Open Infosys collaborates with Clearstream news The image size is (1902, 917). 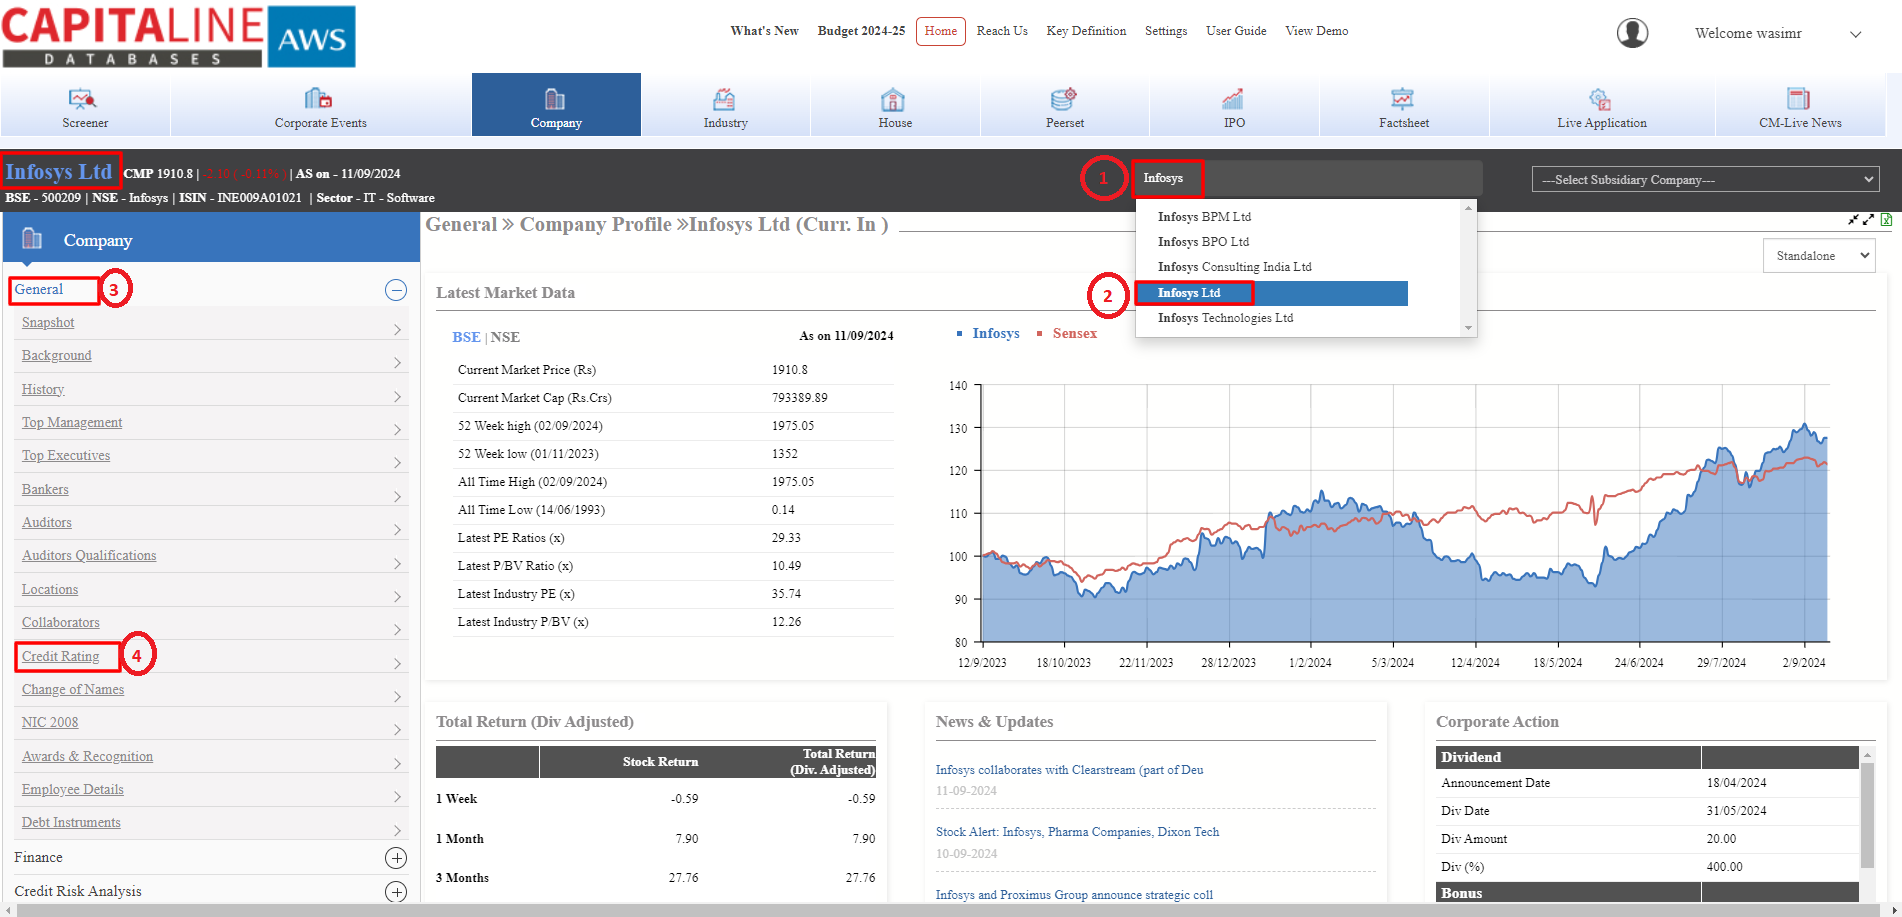[1069, 770]
